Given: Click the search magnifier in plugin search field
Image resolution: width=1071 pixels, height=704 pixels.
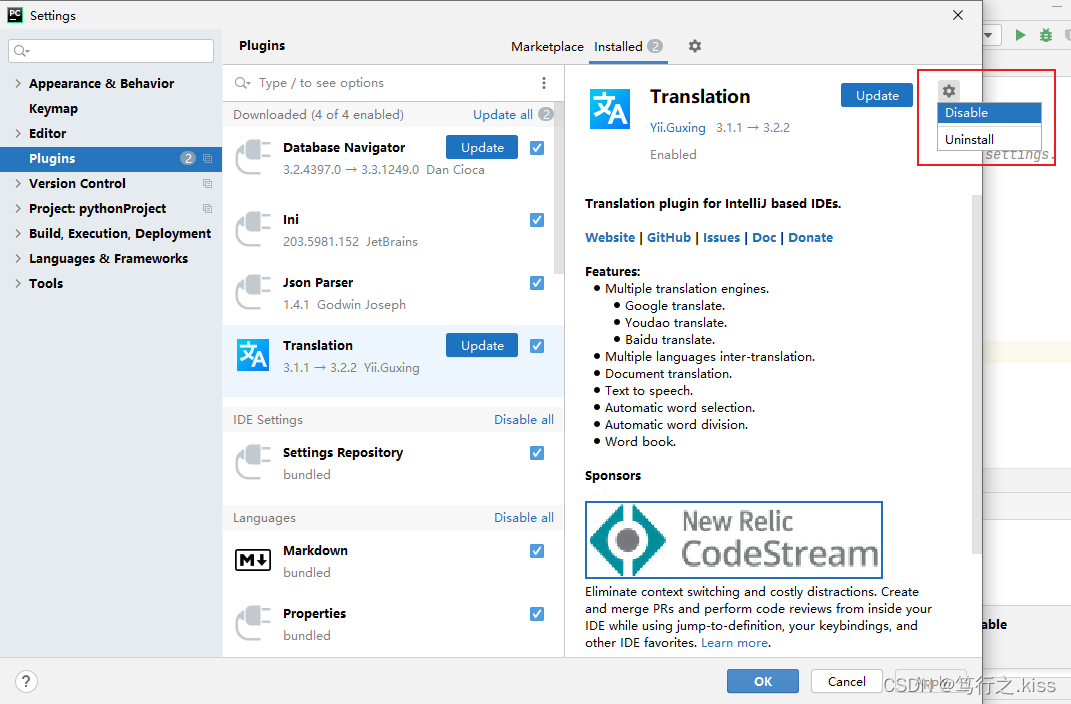Looking at the screenshot, I should pyautogui.click(x=242, y=83).
